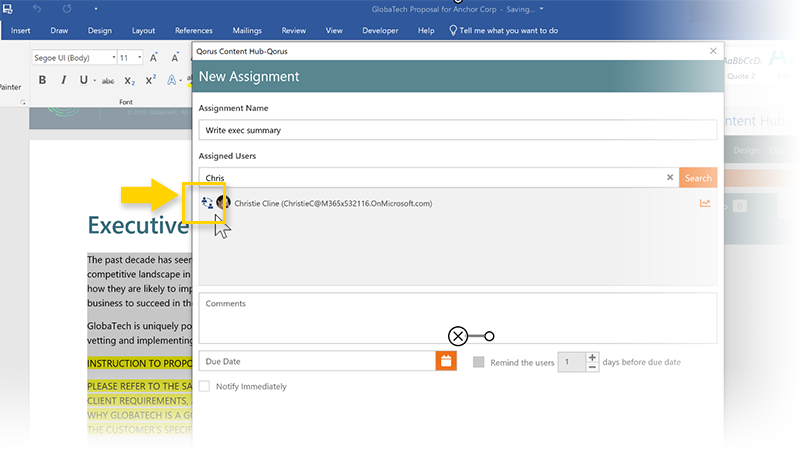Open the Developer ribbon tab
Image resolution: width=800 pixels, height=450 pixels.
click(380, 31)
